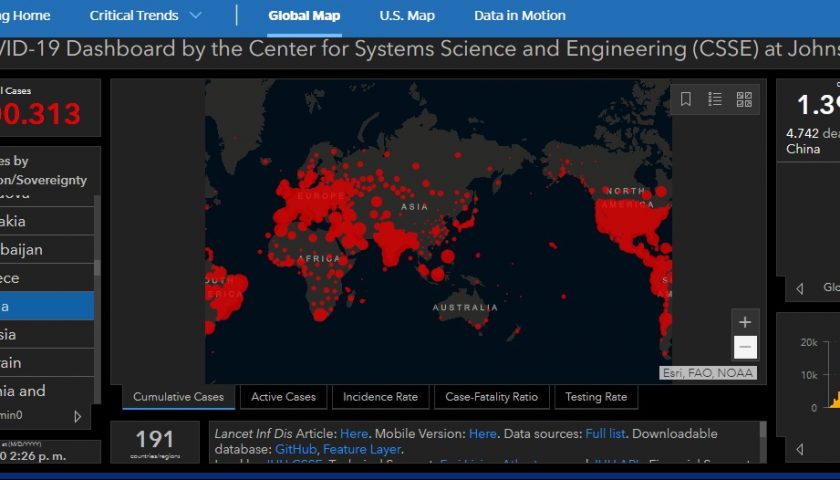Show Active Cases on the map
Screen dimensions: 840x480
(283, 397)
